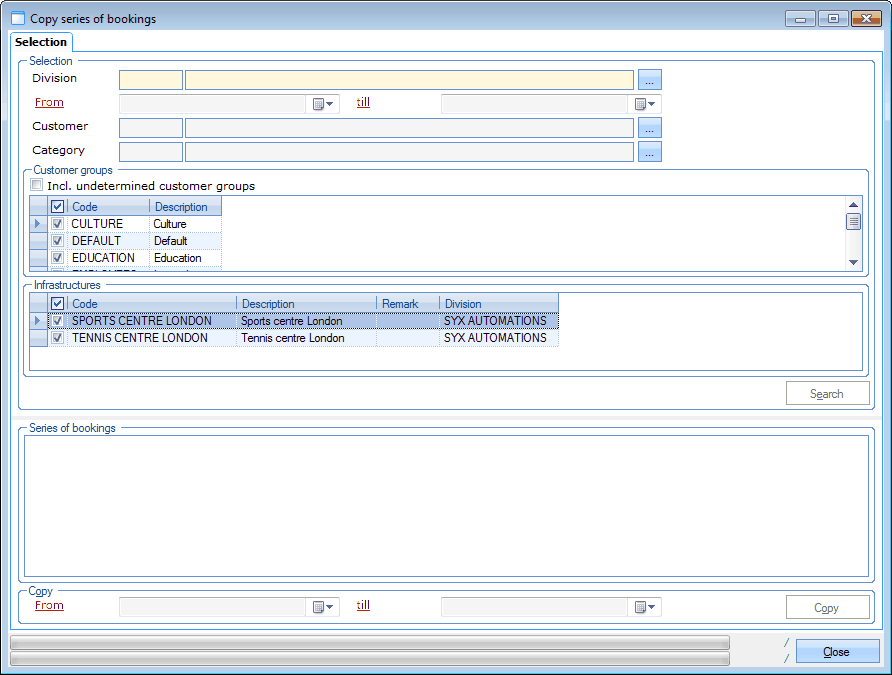
Task: Expand the CULTURE row indicator arrow
Action: pos(38,224)
